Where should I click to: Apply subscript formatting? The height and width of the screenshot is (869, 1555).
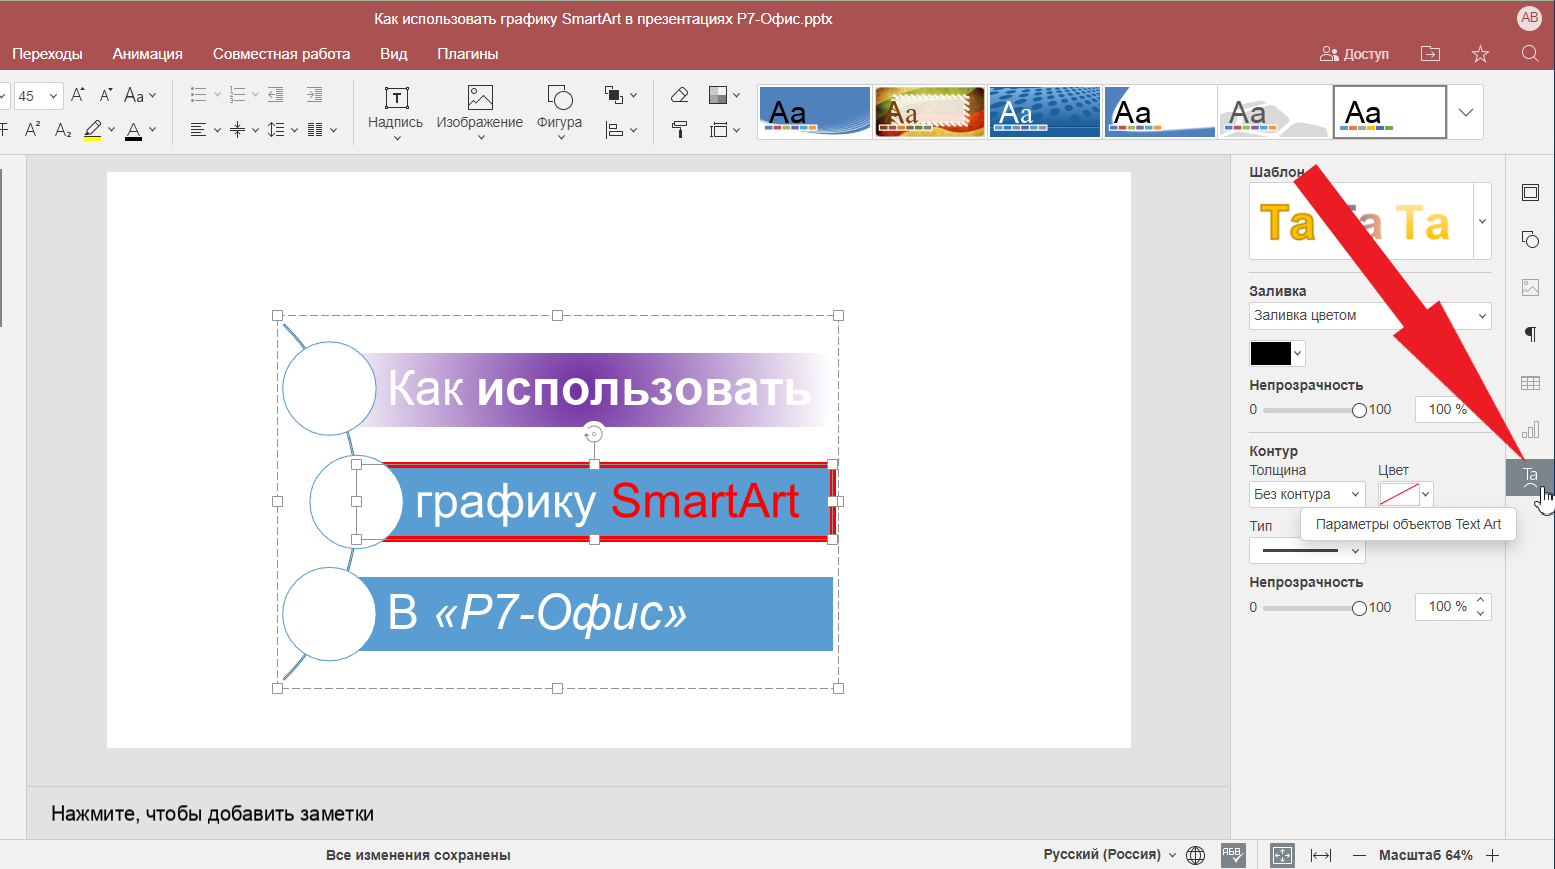point(62,130)
